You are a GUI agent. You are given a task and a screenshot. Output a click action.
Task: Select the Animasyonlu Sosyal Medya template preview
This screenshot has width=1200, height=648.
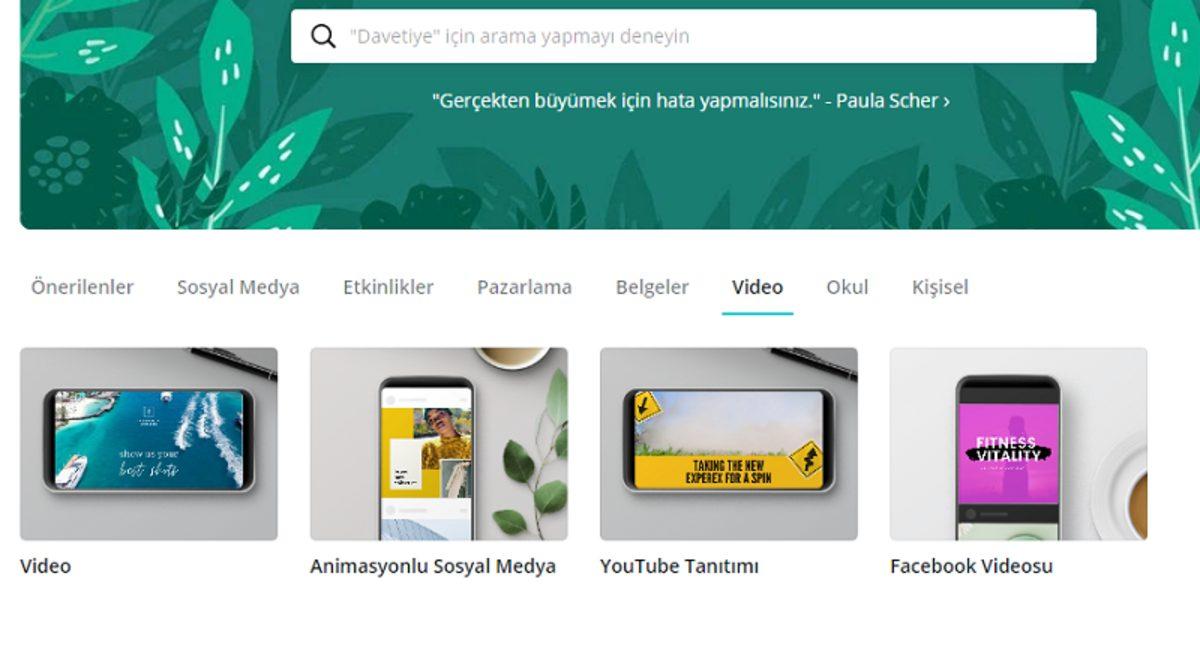click(x=437, y=443)
